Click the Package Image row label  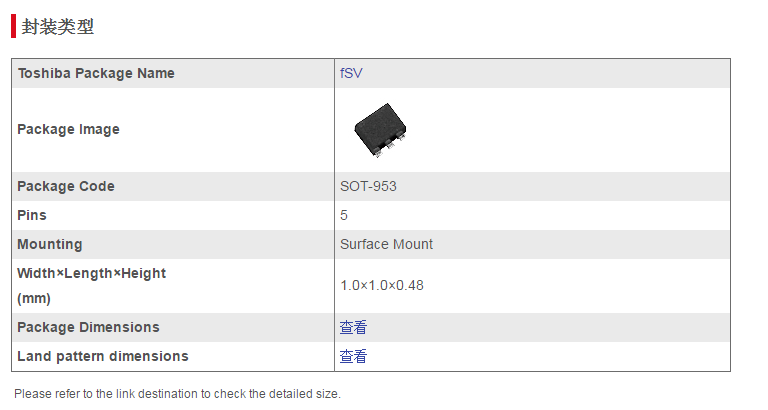click(68, 129)
